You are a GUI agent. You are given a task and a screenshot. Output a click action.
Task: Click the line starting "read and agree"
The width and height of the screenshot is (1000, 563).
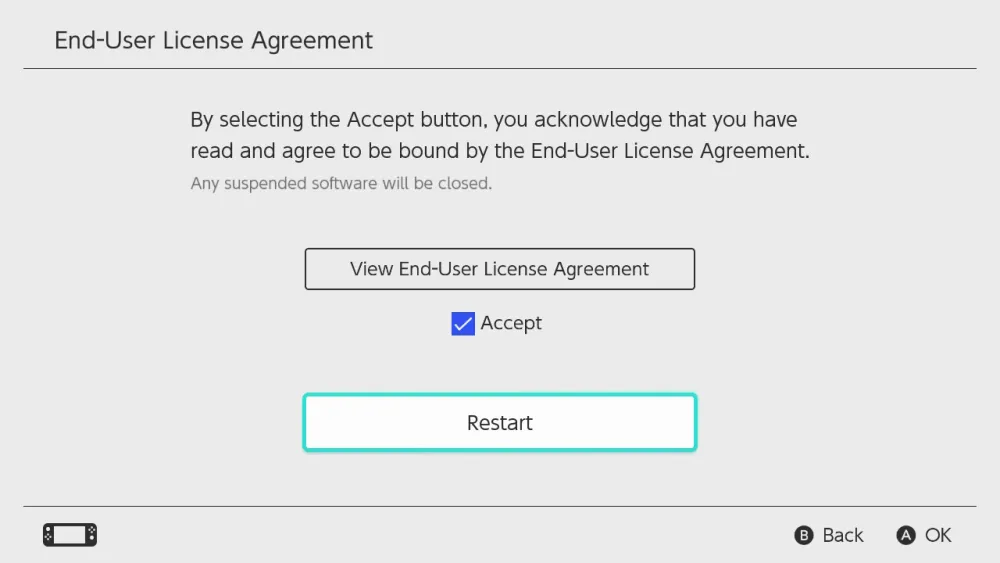click(x=499, y=152)
